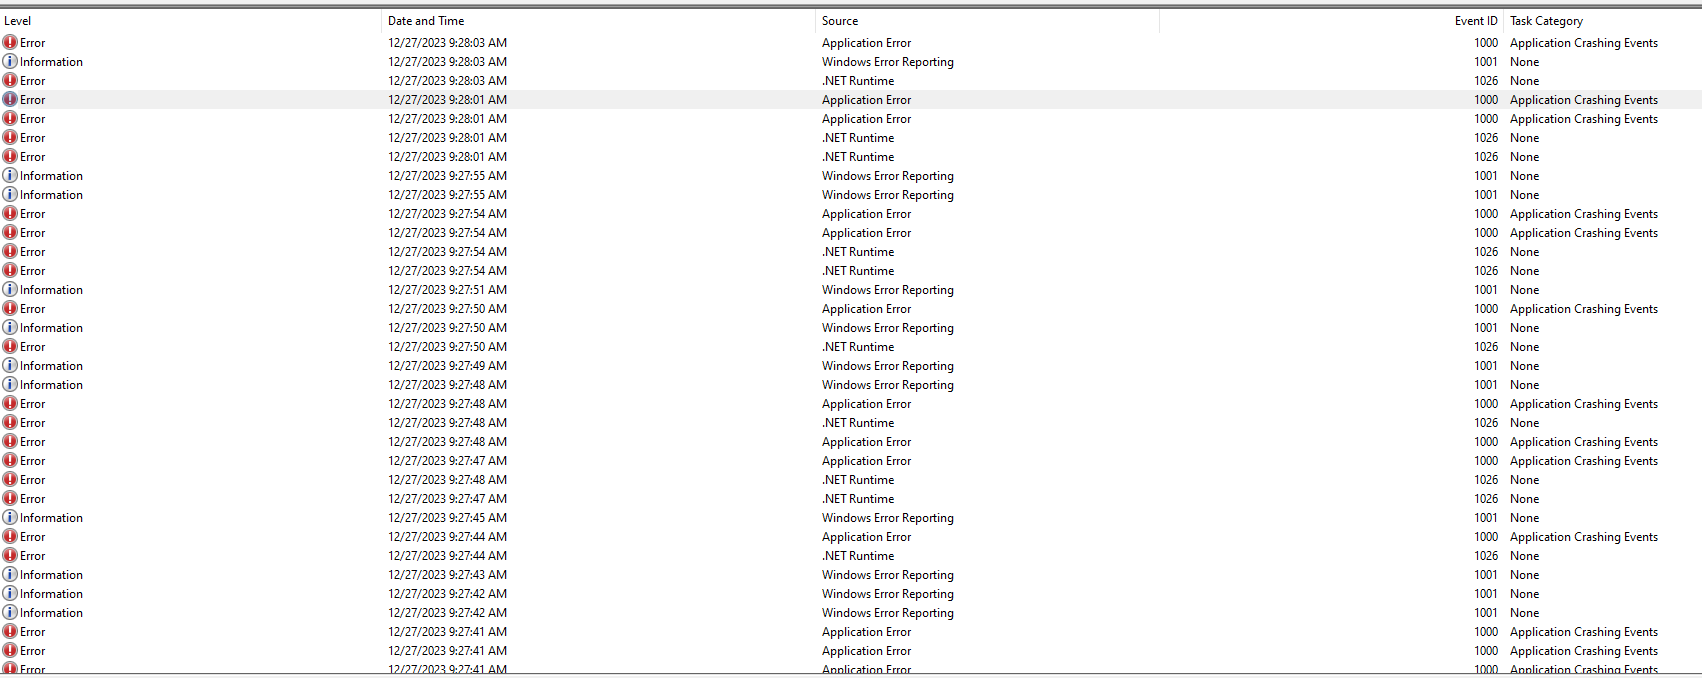The height and width of the screenshot is (678, 1702).
Task: Click error icon of 9:27:44 Application Error row
Action: [10, 537]
